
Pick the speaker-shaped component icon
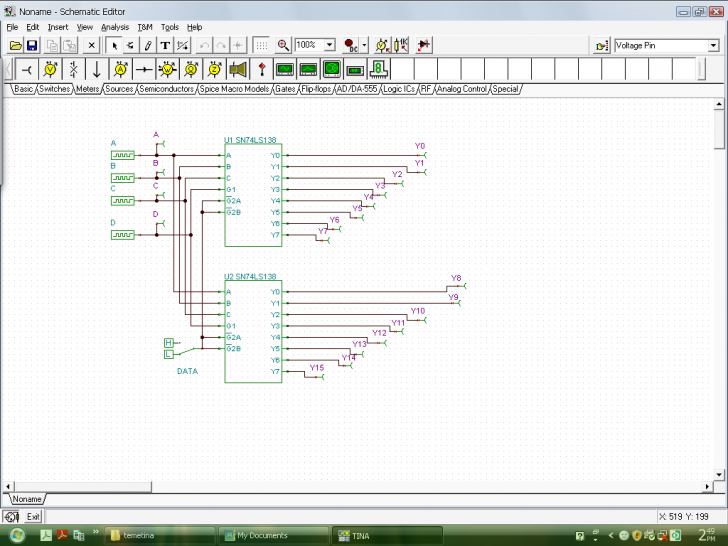(238, 70)
